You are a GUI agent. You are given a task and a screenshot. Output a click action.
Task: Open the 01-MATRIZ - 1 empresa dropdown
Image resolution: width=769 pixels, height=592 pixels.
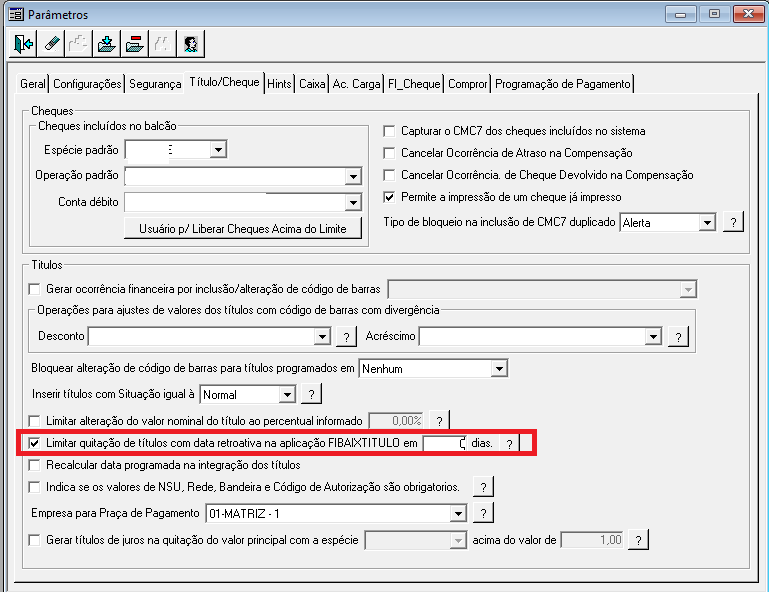coord(458,514)
